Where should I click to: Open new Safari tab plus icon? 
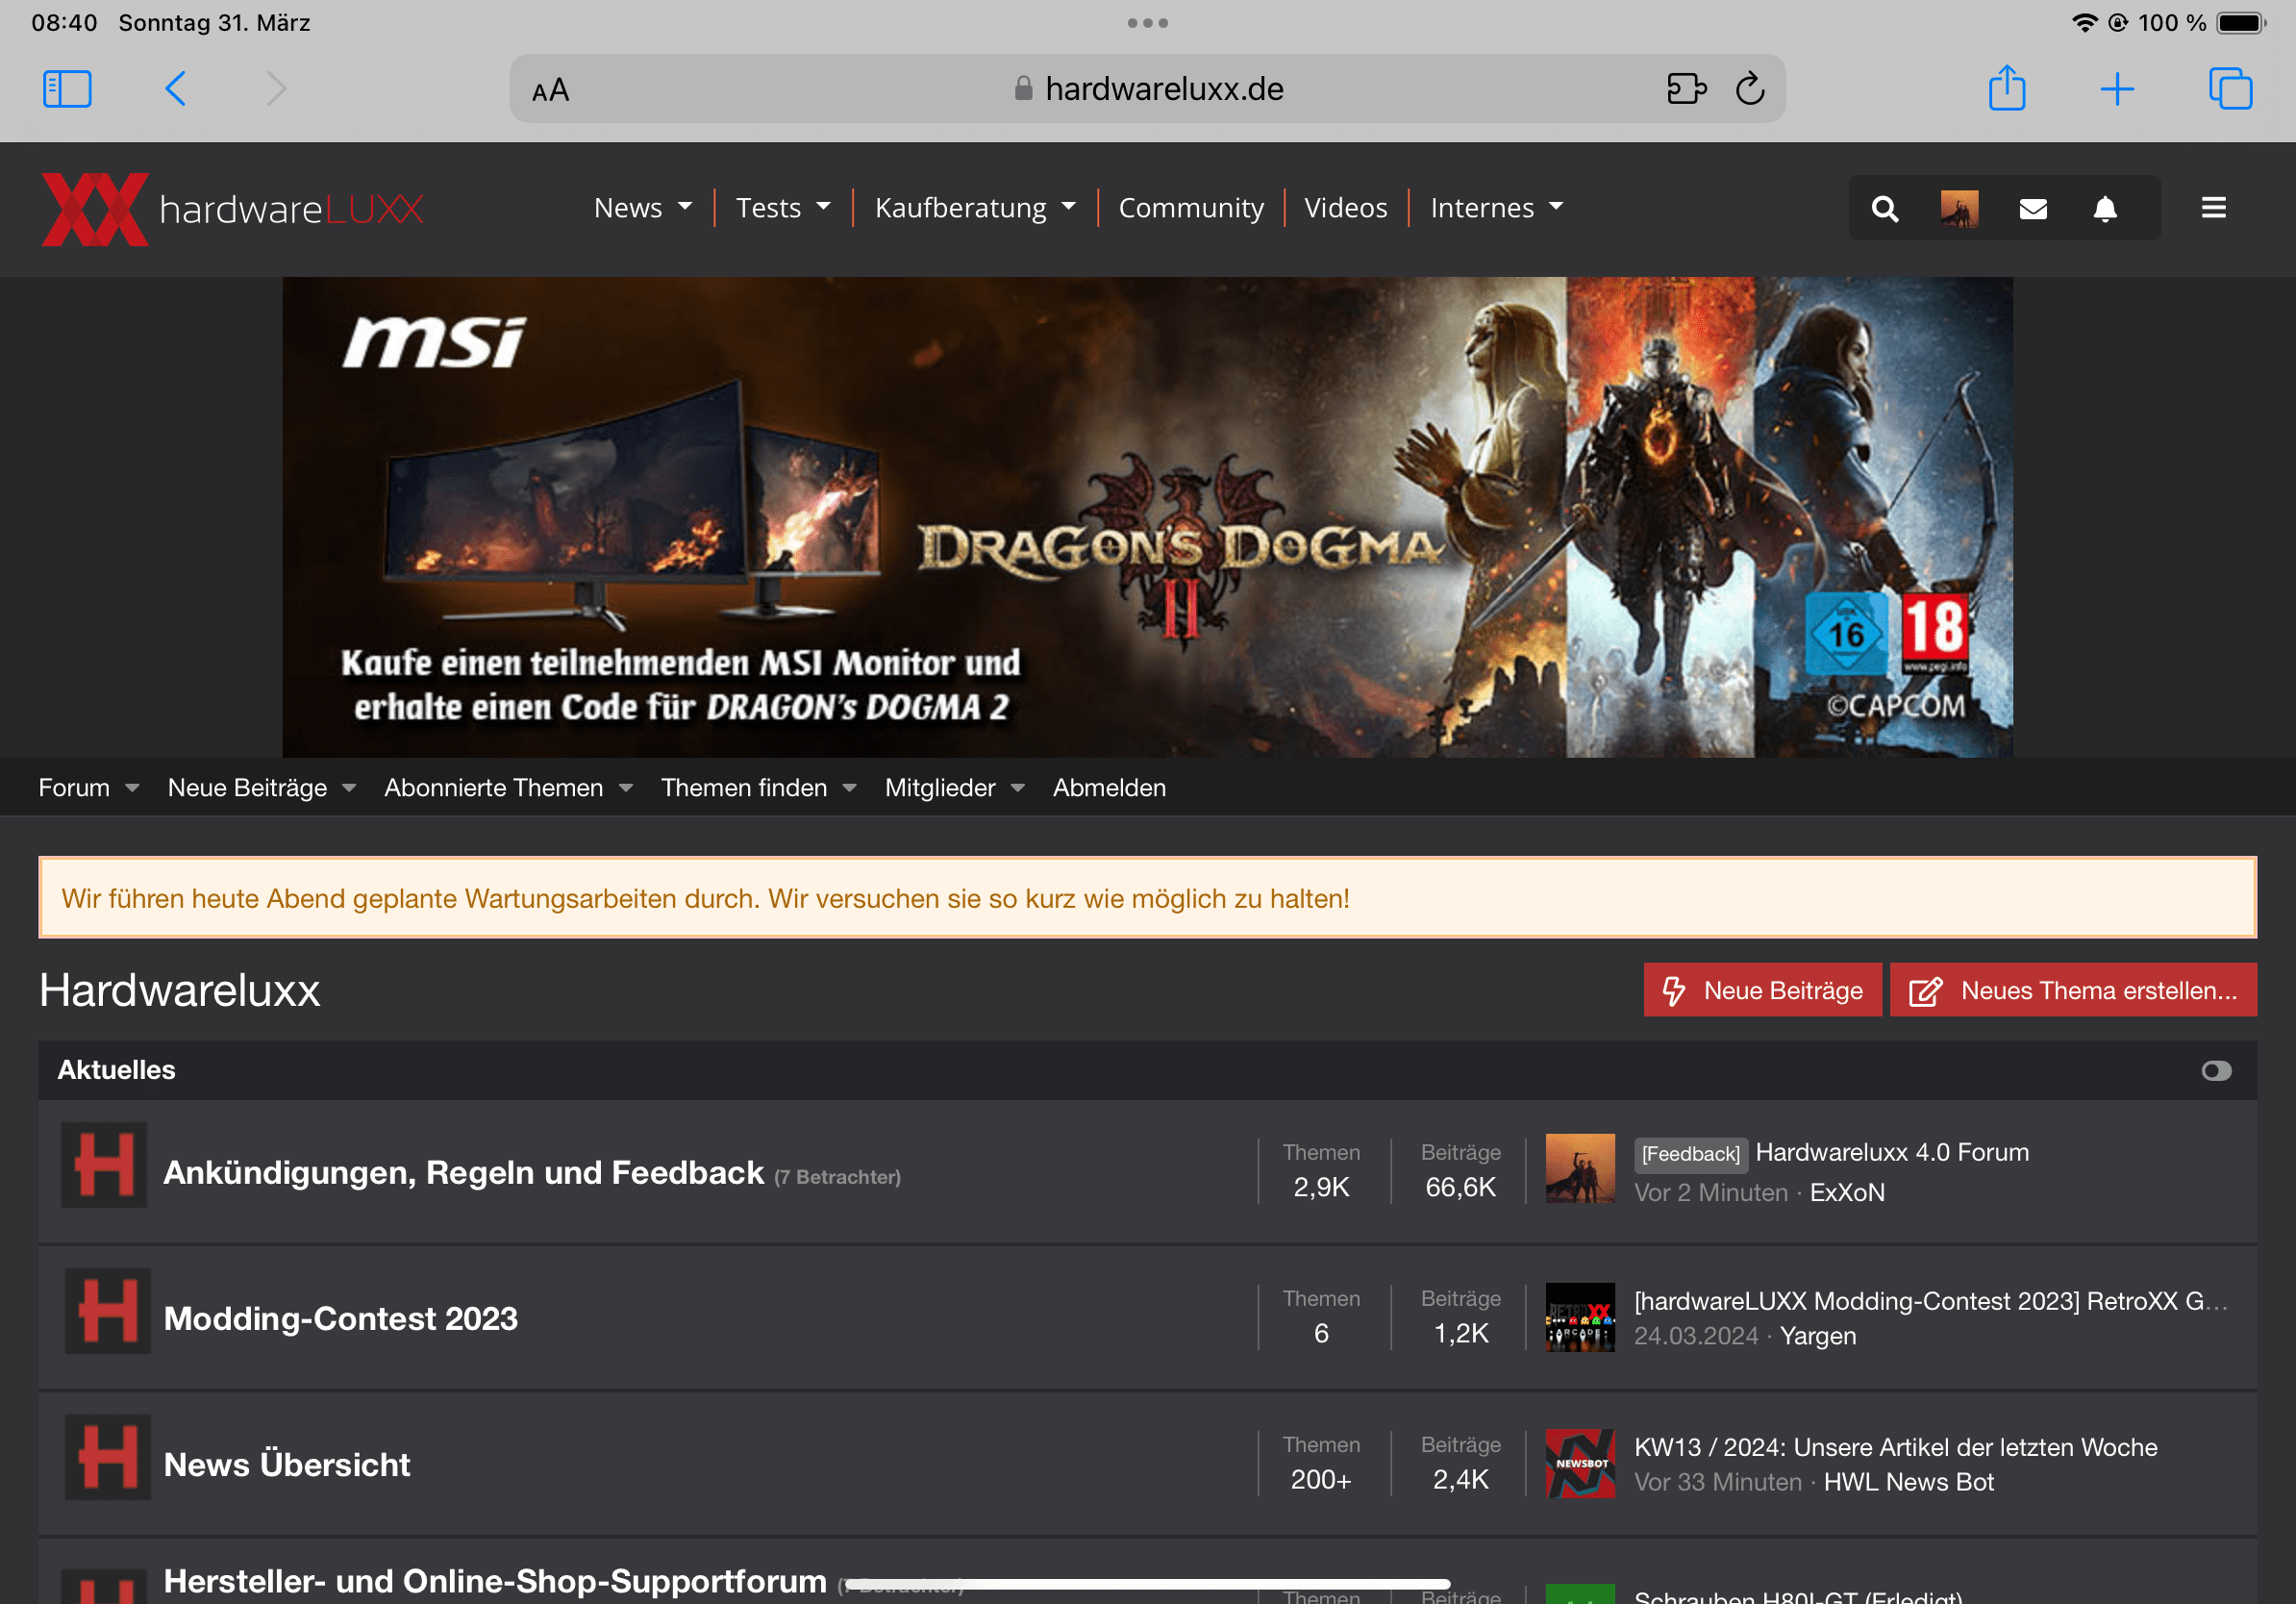click(x=2116, y=89)
